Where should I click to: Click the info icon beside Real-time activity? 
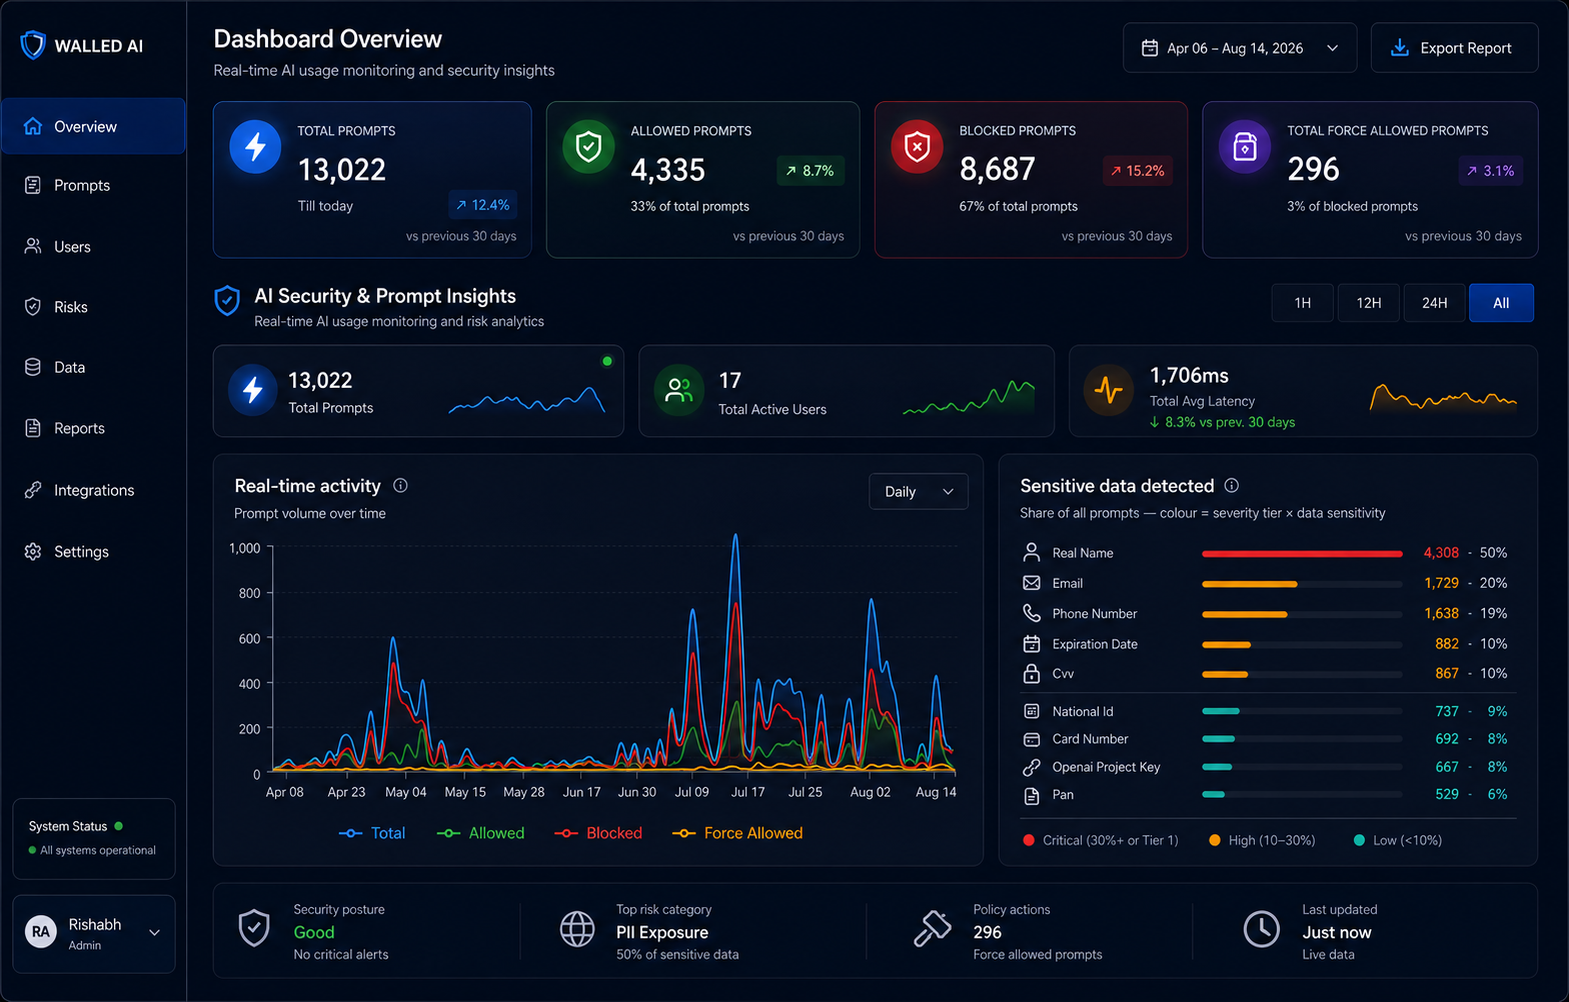[400, 485]
